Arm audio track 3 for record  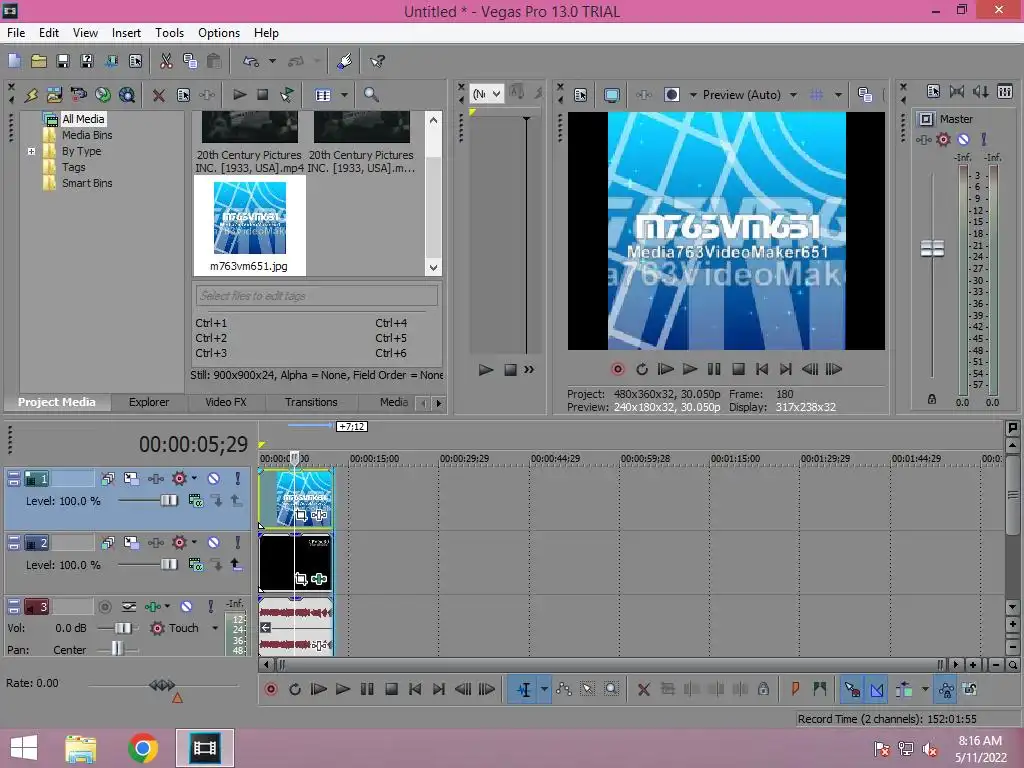[104, 607]
